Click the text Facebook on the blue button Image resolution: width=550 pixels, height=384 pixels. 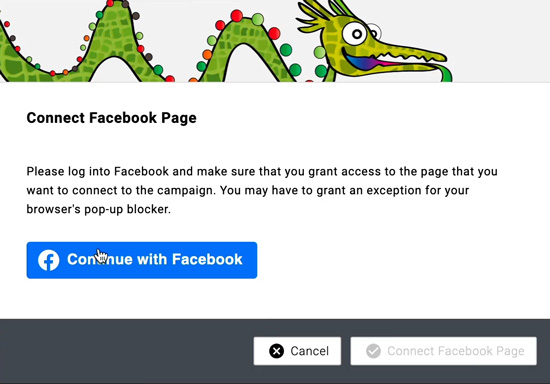click(207, 260)
